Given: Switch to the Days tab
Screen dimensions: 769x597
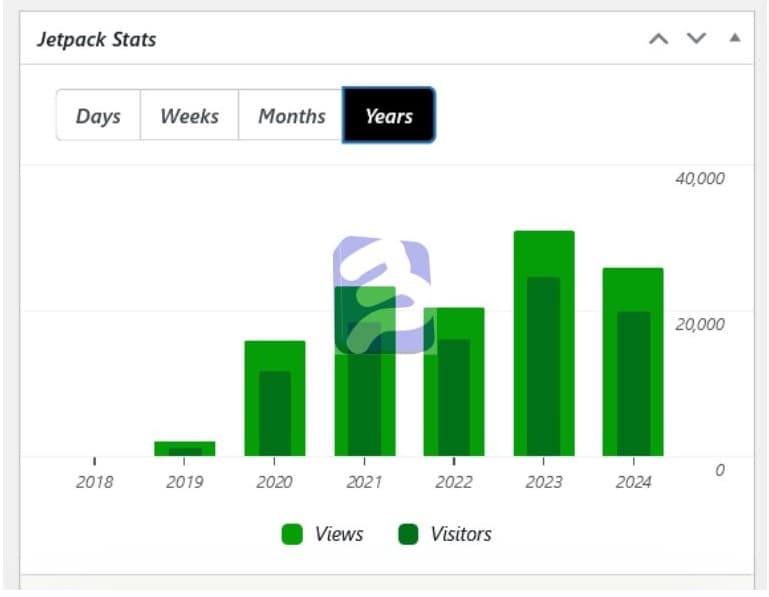Looking at the screenshot, I should coord(98,115).
